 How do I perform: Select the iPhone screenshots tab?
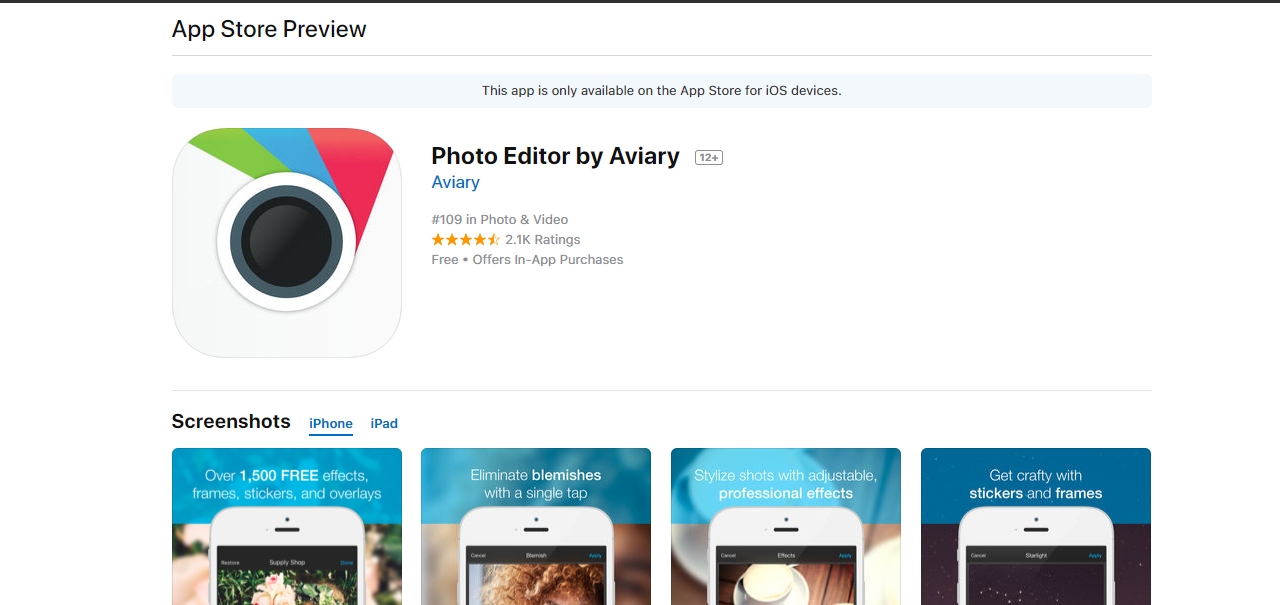tap(331, 424)
